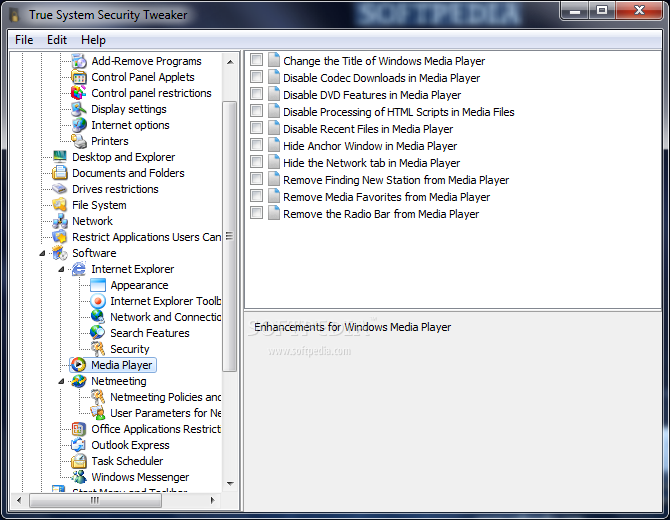Image resolution: width=670 pixels, height=520 pixels.
Task: Click the Netmeeting Policies keys icon
Action: (x=98, y=397)
